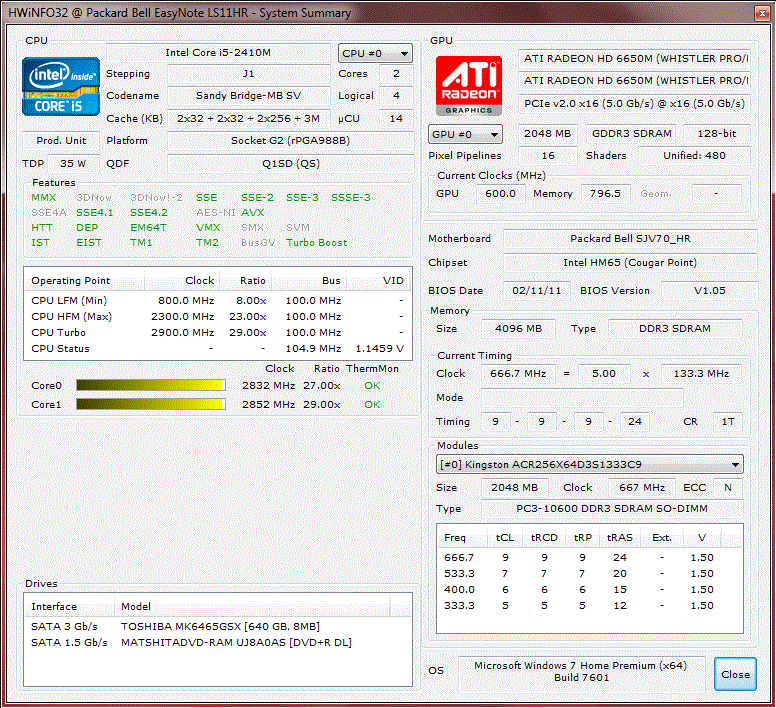Click the Intel Core i5-2410M name field
This screenshot has width=776, height=708.
[x=218, y=52]
